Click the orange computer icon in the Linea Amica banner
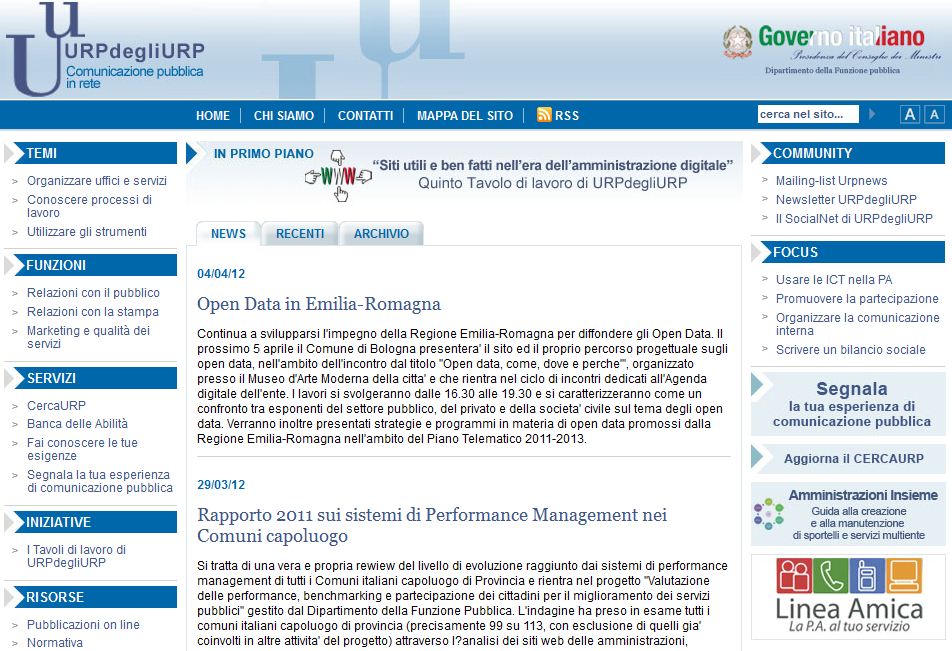The image size is (952, 651). [x=904, y=575]
